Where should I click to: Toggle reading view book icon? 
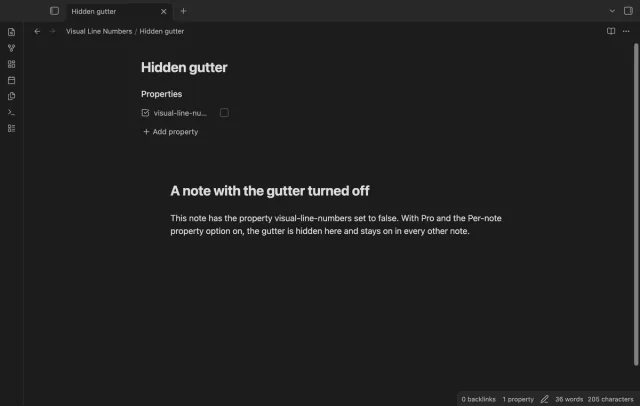[x=611, y=31]
